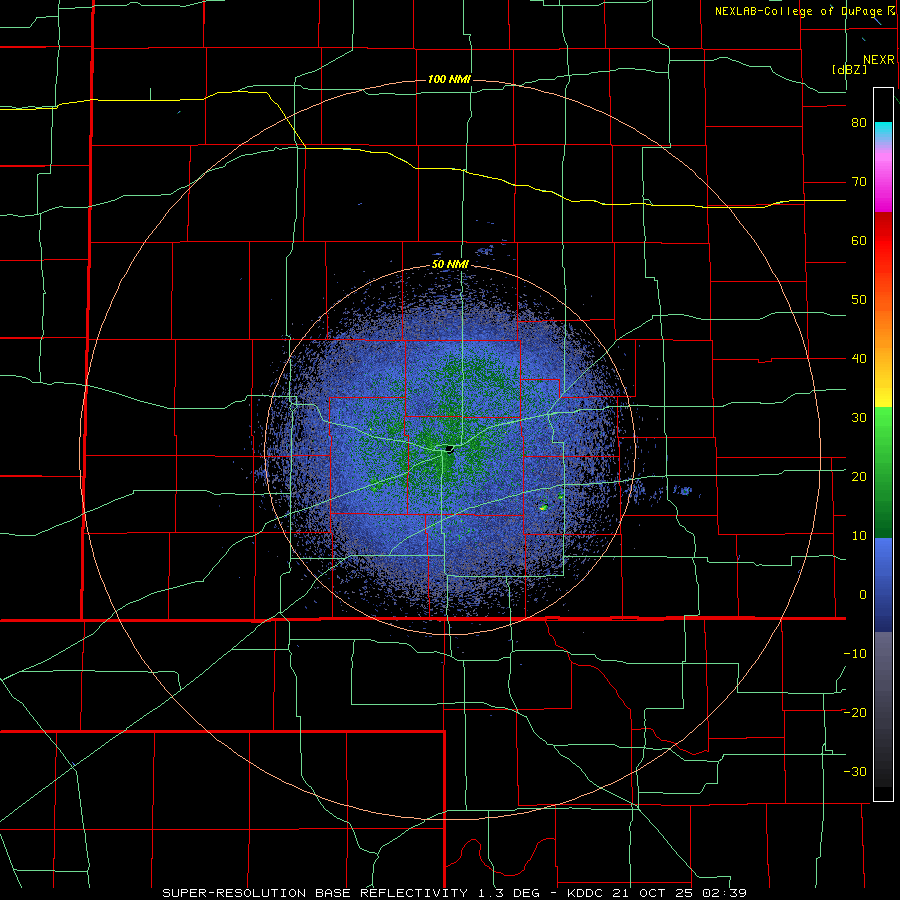Click the red segment of the color bar
The height and width of the screenshot is (900, 900).
pyautogui.click(x=883, y=241)
